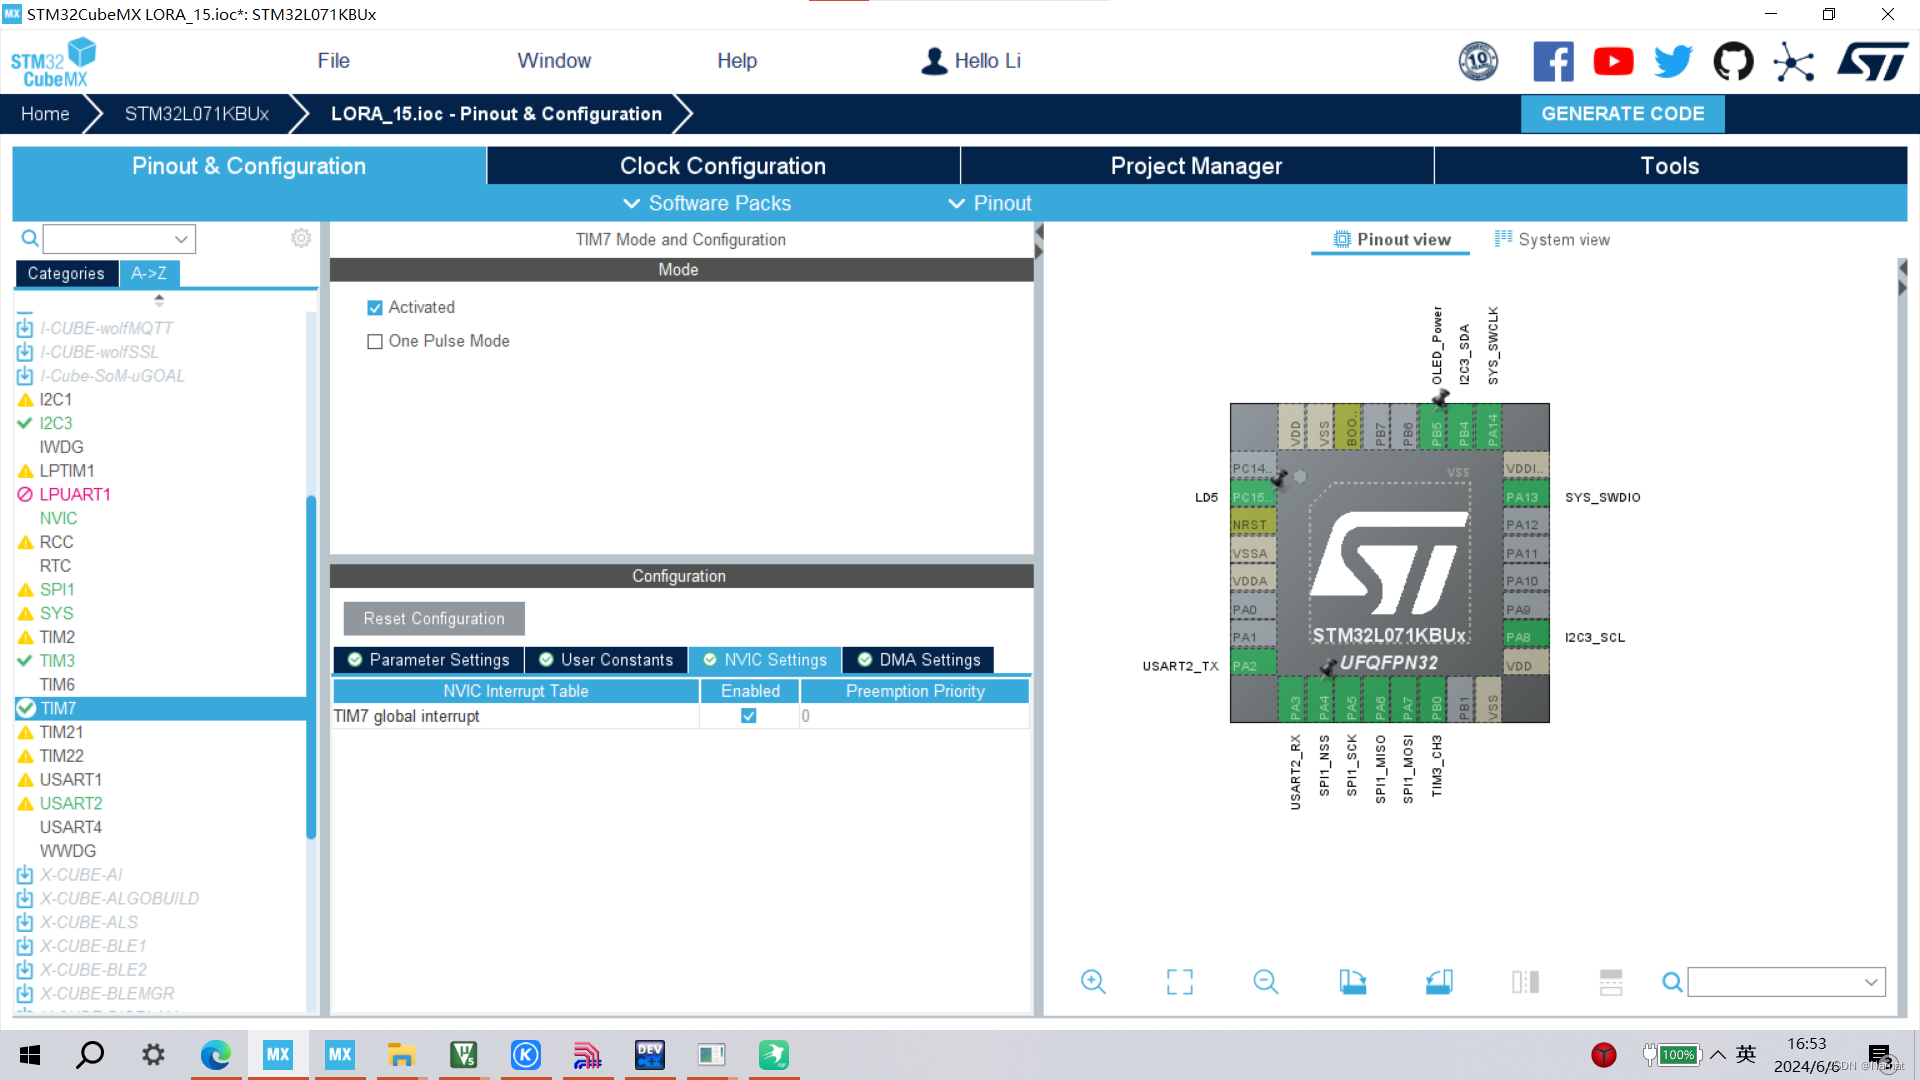Collapse category list with top arrow

[159, 299]
